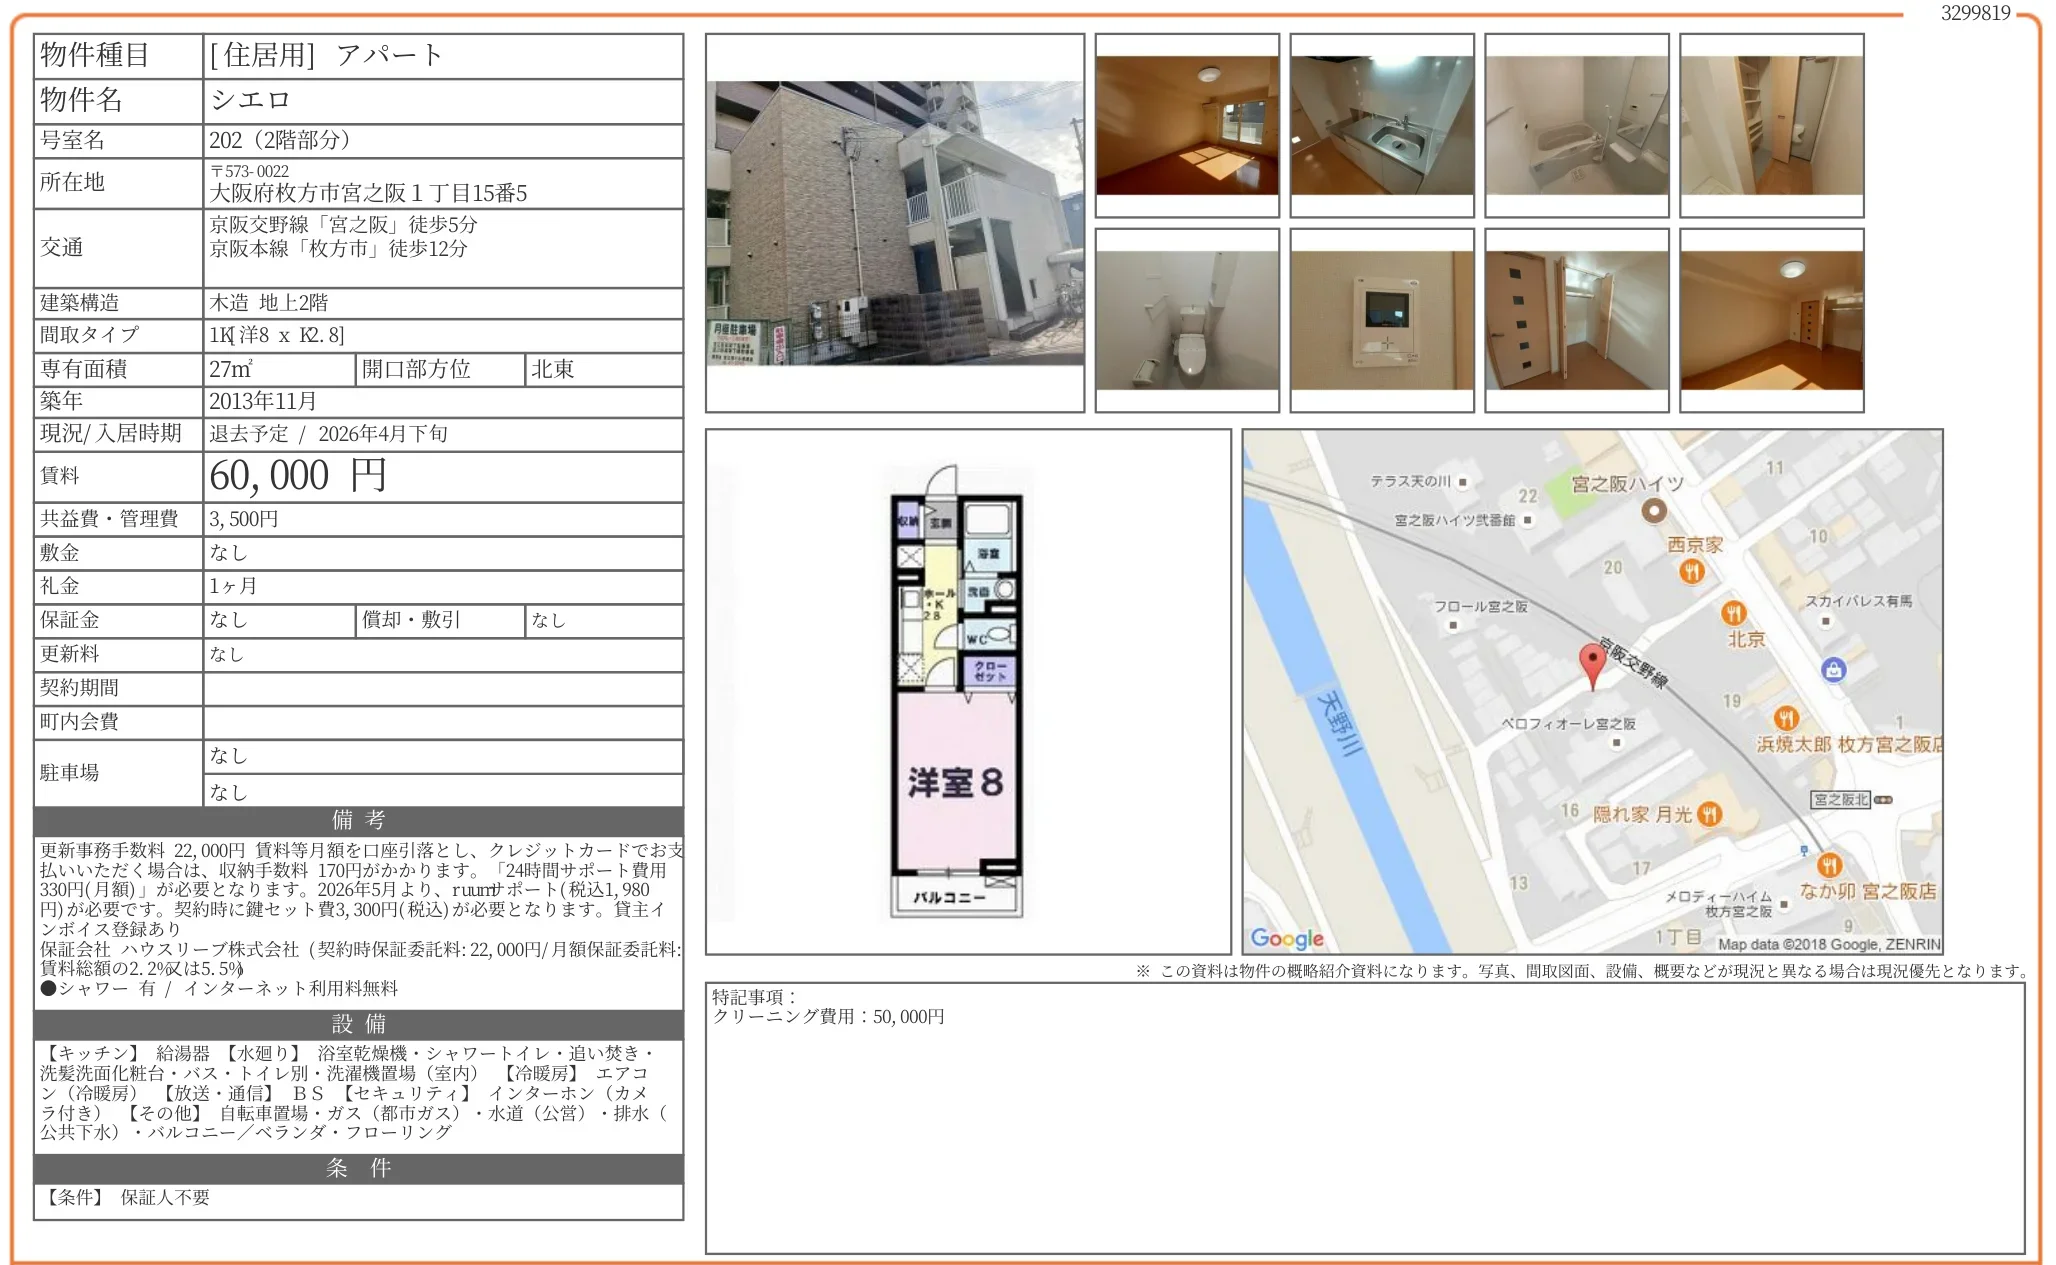The image size is (2056, 1265).
Task: Click the property ID 3299819
Action: click(1974, 13)
